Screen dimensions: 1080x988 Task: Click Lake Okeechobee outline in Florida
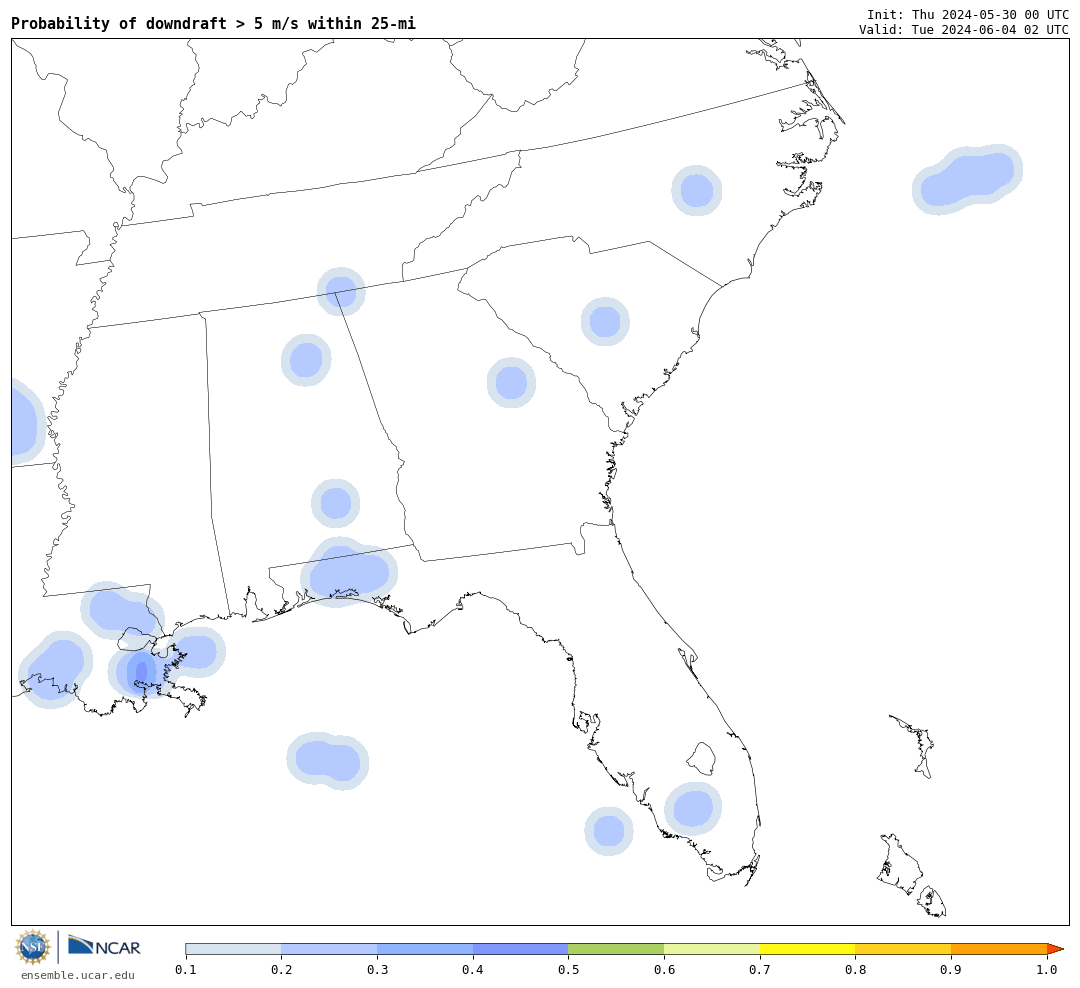pyautogui.click(x=702, y=757)
